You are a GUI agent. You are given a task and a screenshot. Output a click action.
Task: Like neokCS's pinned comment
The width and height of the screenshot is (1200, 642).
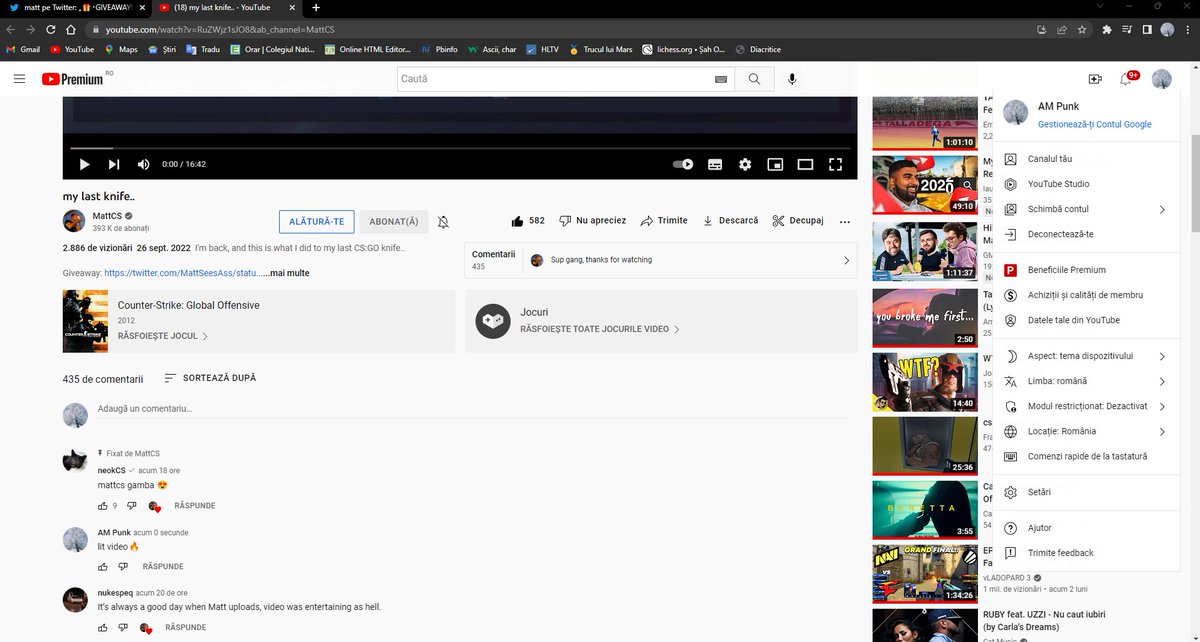103,506
